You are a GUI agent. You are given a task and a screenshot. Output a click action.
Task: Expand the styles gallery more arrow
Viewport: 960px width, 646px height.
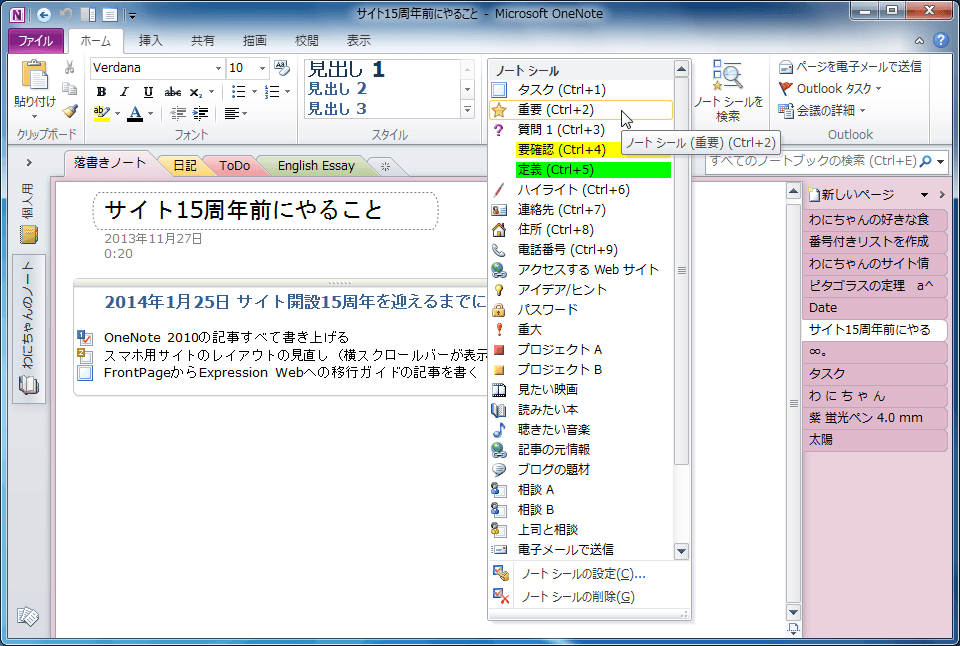point(467,110)
